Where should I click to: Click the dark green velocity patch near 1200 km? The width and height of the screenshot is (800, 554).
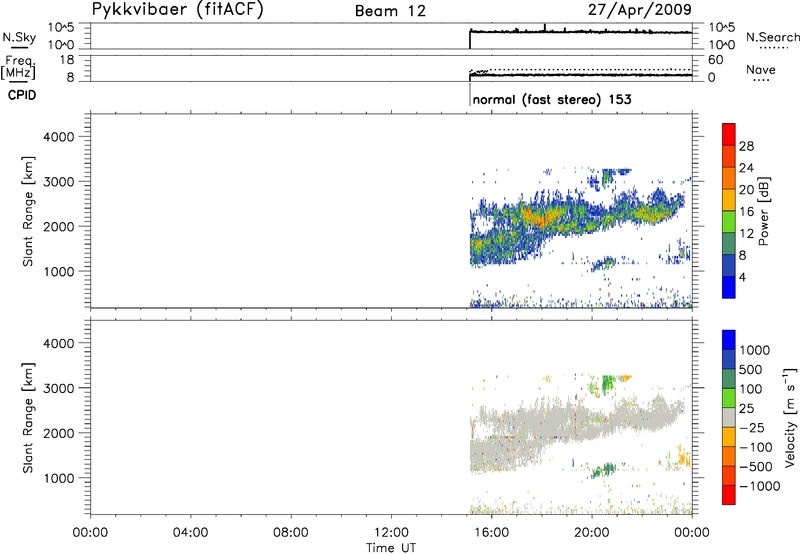[x=605, y=470]
